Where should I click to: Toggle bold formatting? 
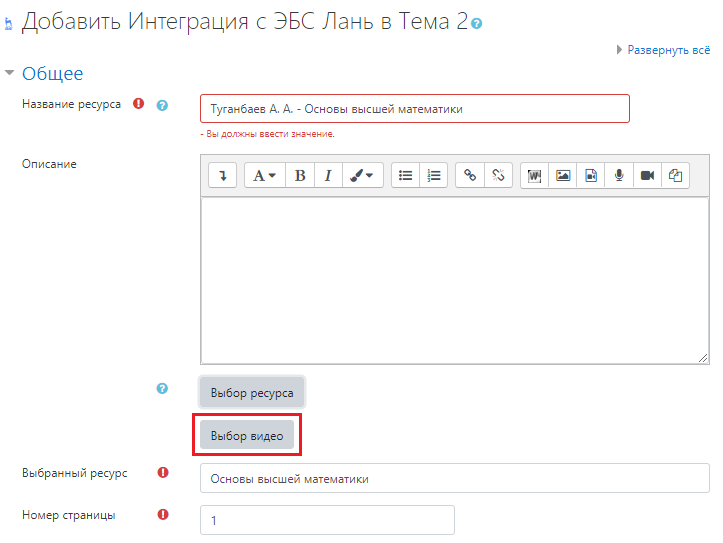[x=300, y=175]
